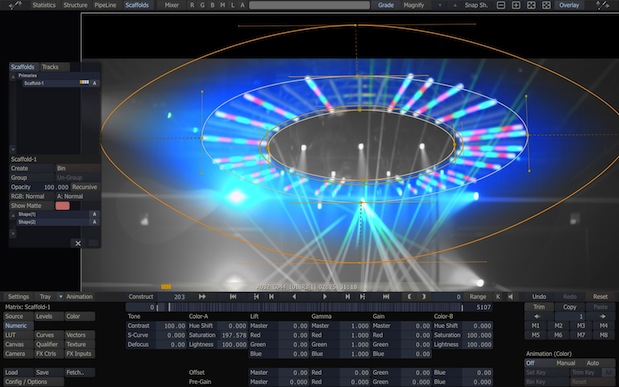This screenshot has width=619, height=387.
Task: Recall memory M1
Action: pyautogui.click(x=535, y=326)
